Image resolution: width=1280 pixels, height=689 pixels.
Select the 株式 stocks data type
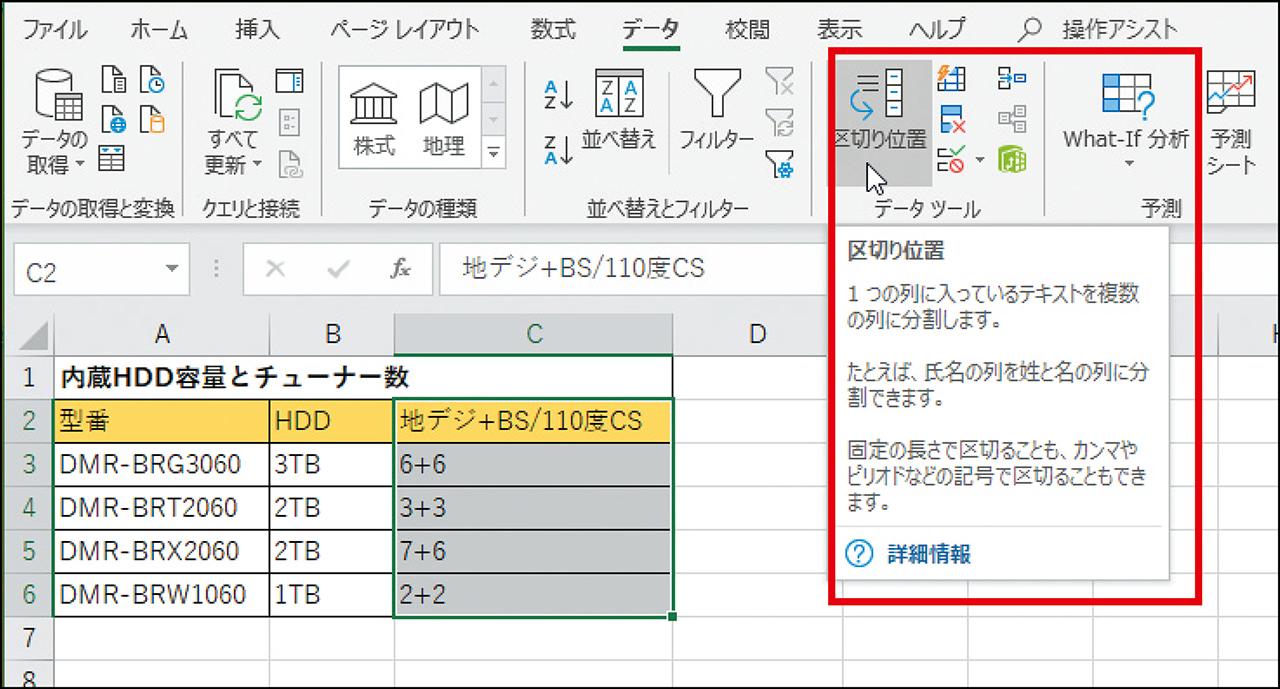coord(373,118)
